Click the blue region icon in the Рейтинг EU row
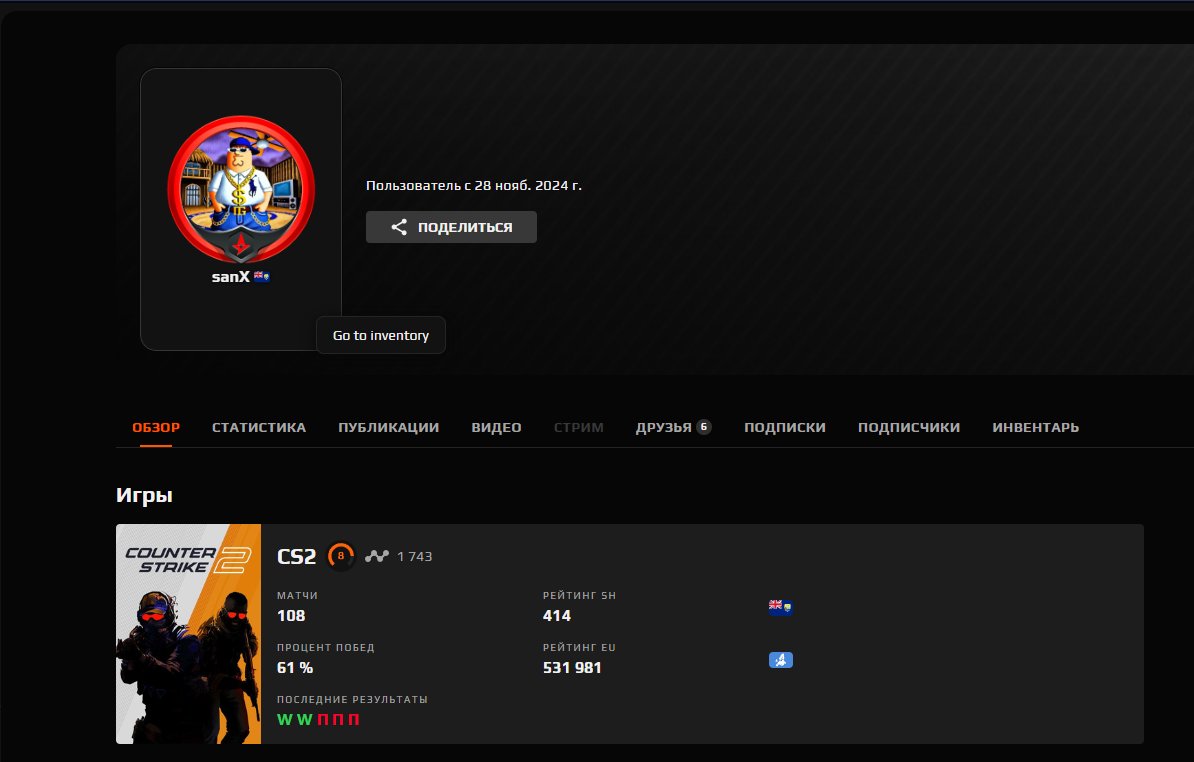Viewport: 1194px width, 762px height. (x=780, y=660)
